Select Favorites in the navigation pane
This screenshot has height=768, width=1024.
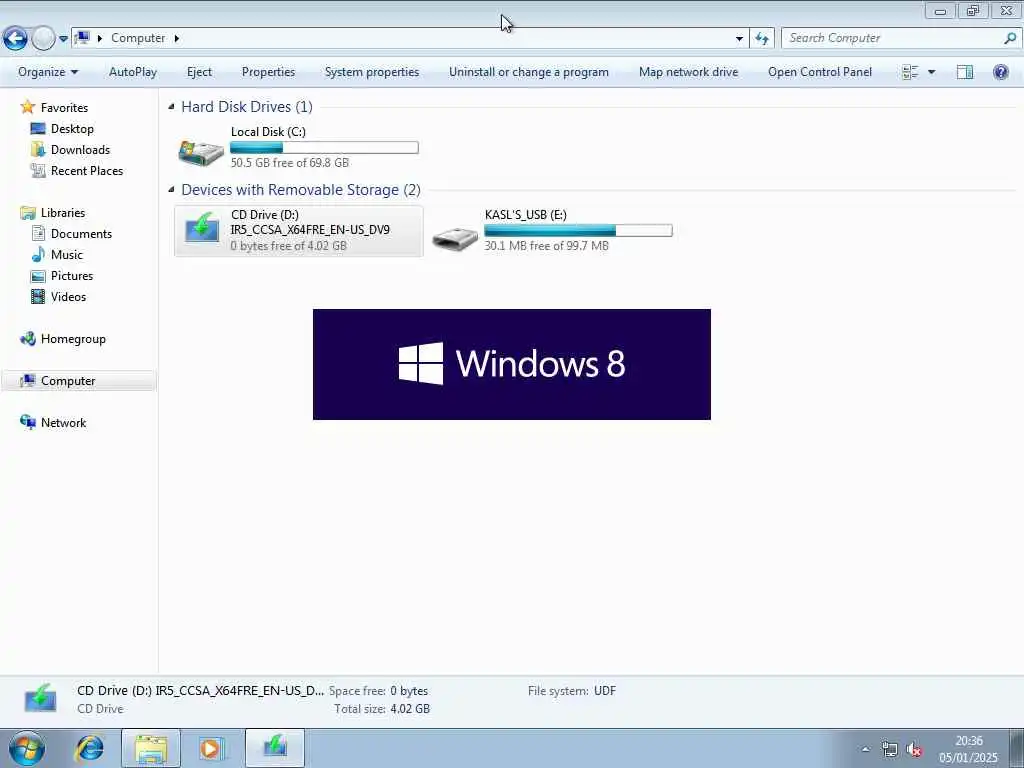[x=64, y=108]
